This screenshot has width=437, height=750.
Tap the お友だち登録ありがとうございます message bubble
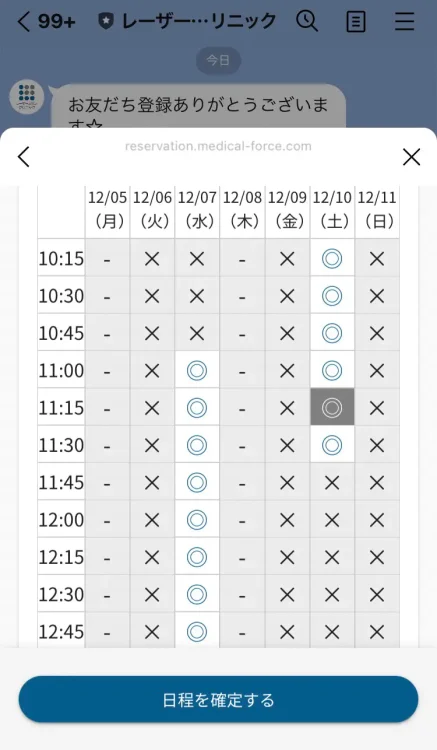198,106
